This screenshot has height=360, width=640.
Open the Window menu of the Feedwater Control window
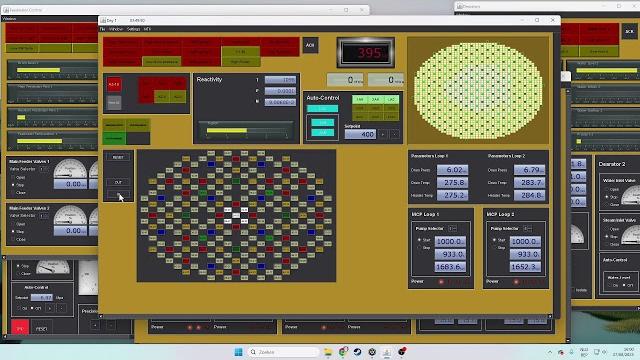coord(9,18)
